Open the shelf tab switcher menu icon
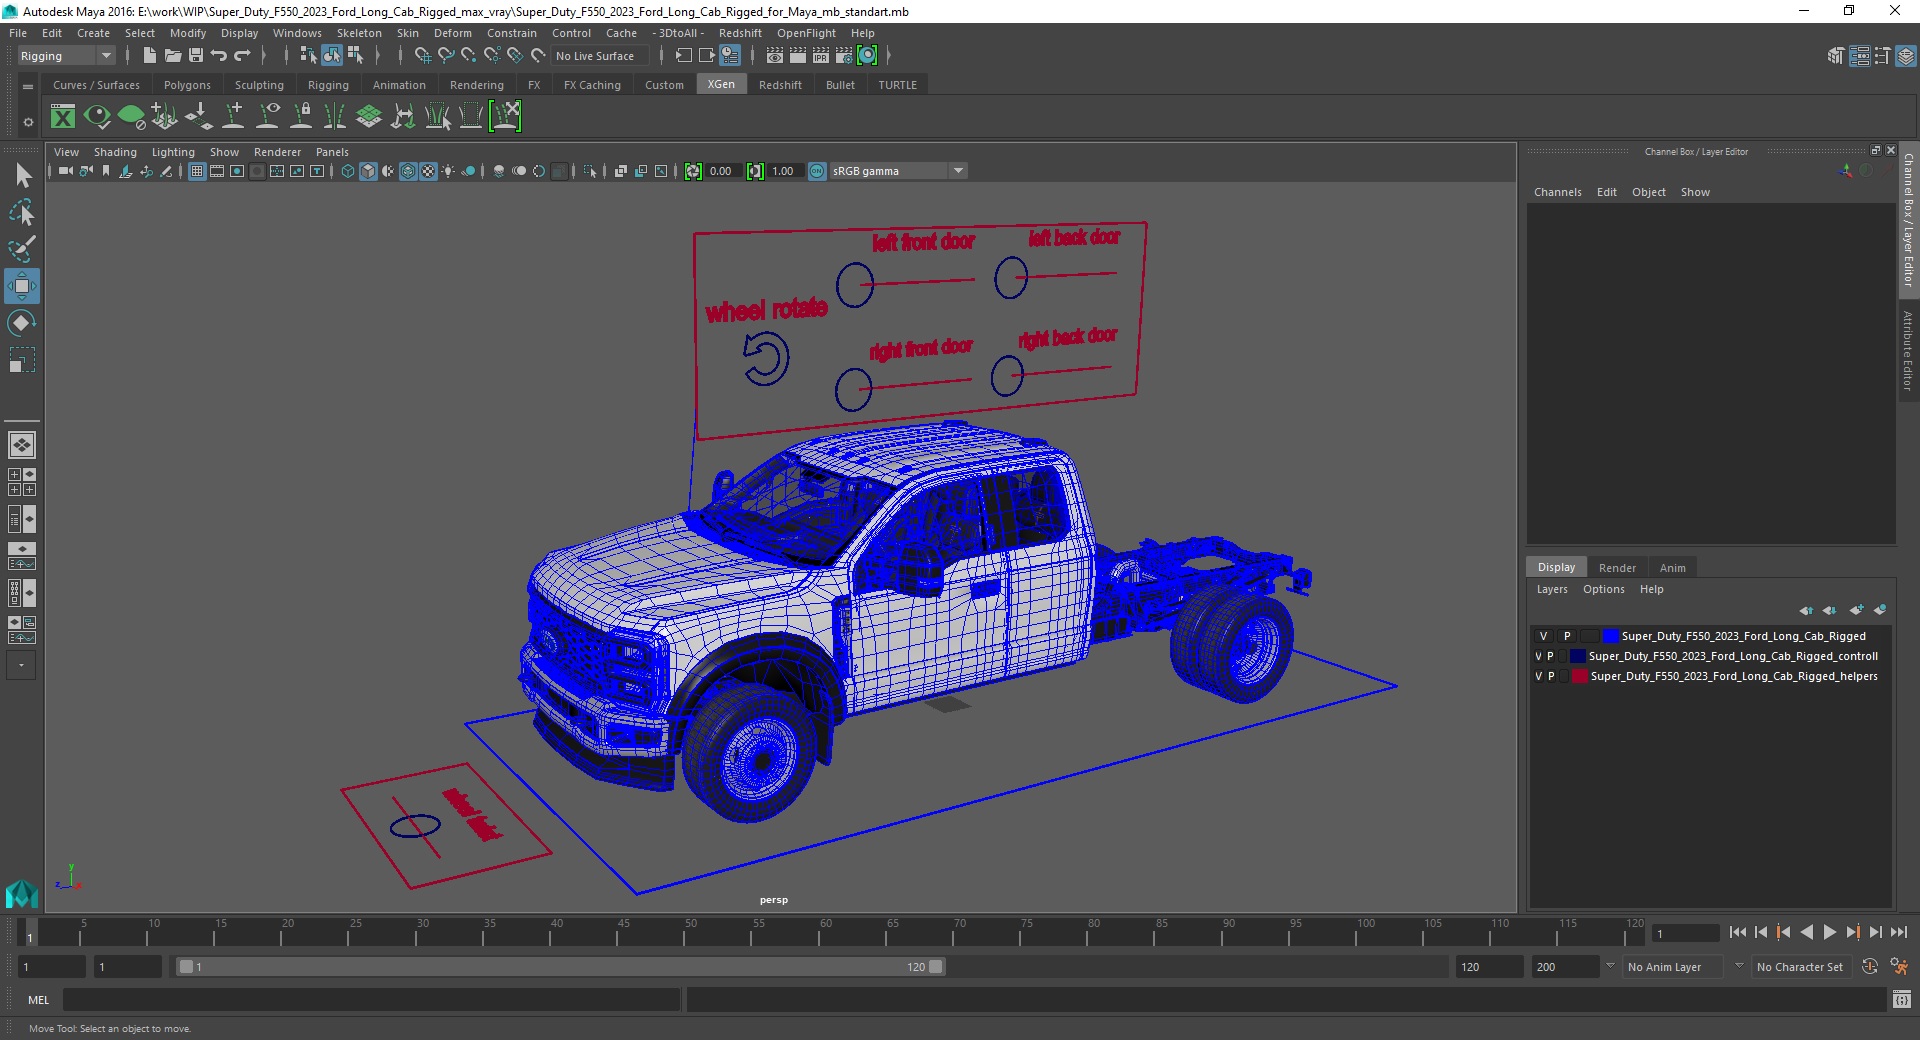 pos(28,87)
